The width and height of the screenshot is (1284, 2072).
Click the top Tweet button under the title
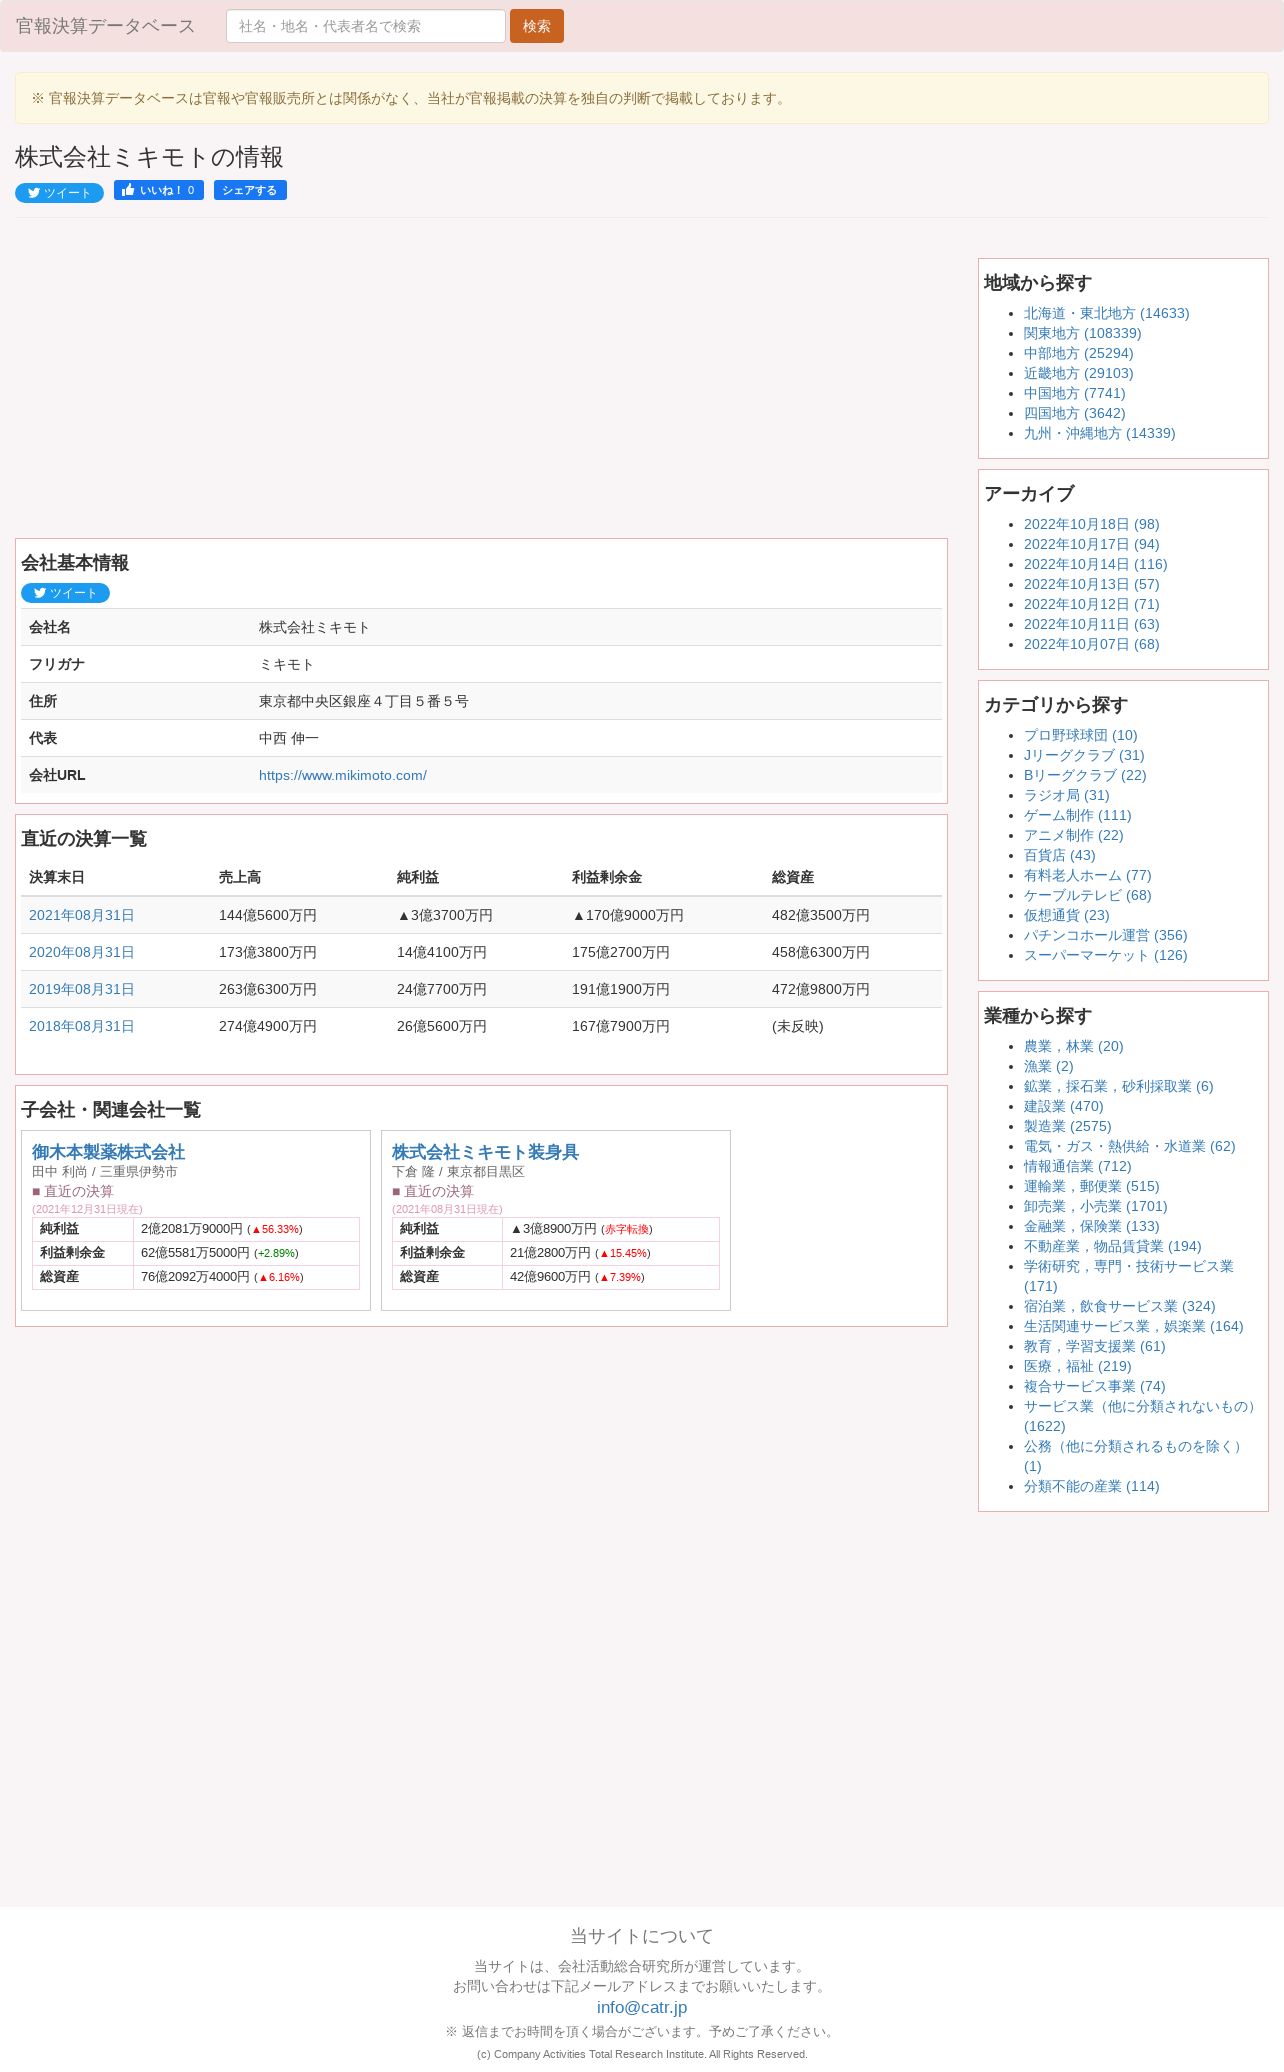pyautogui.click(x=59, y=193)
